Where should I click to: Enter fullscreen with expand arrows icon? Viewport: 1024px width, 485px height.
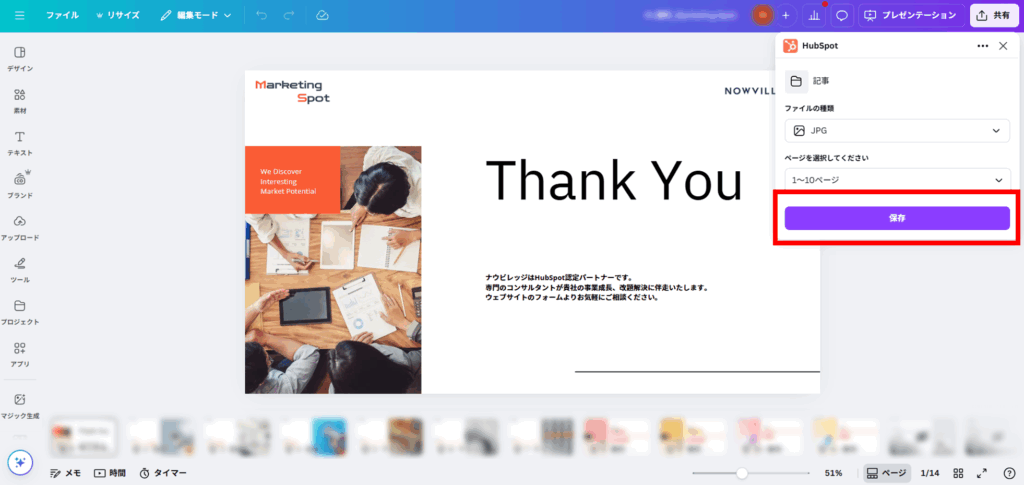pos(982,473)
